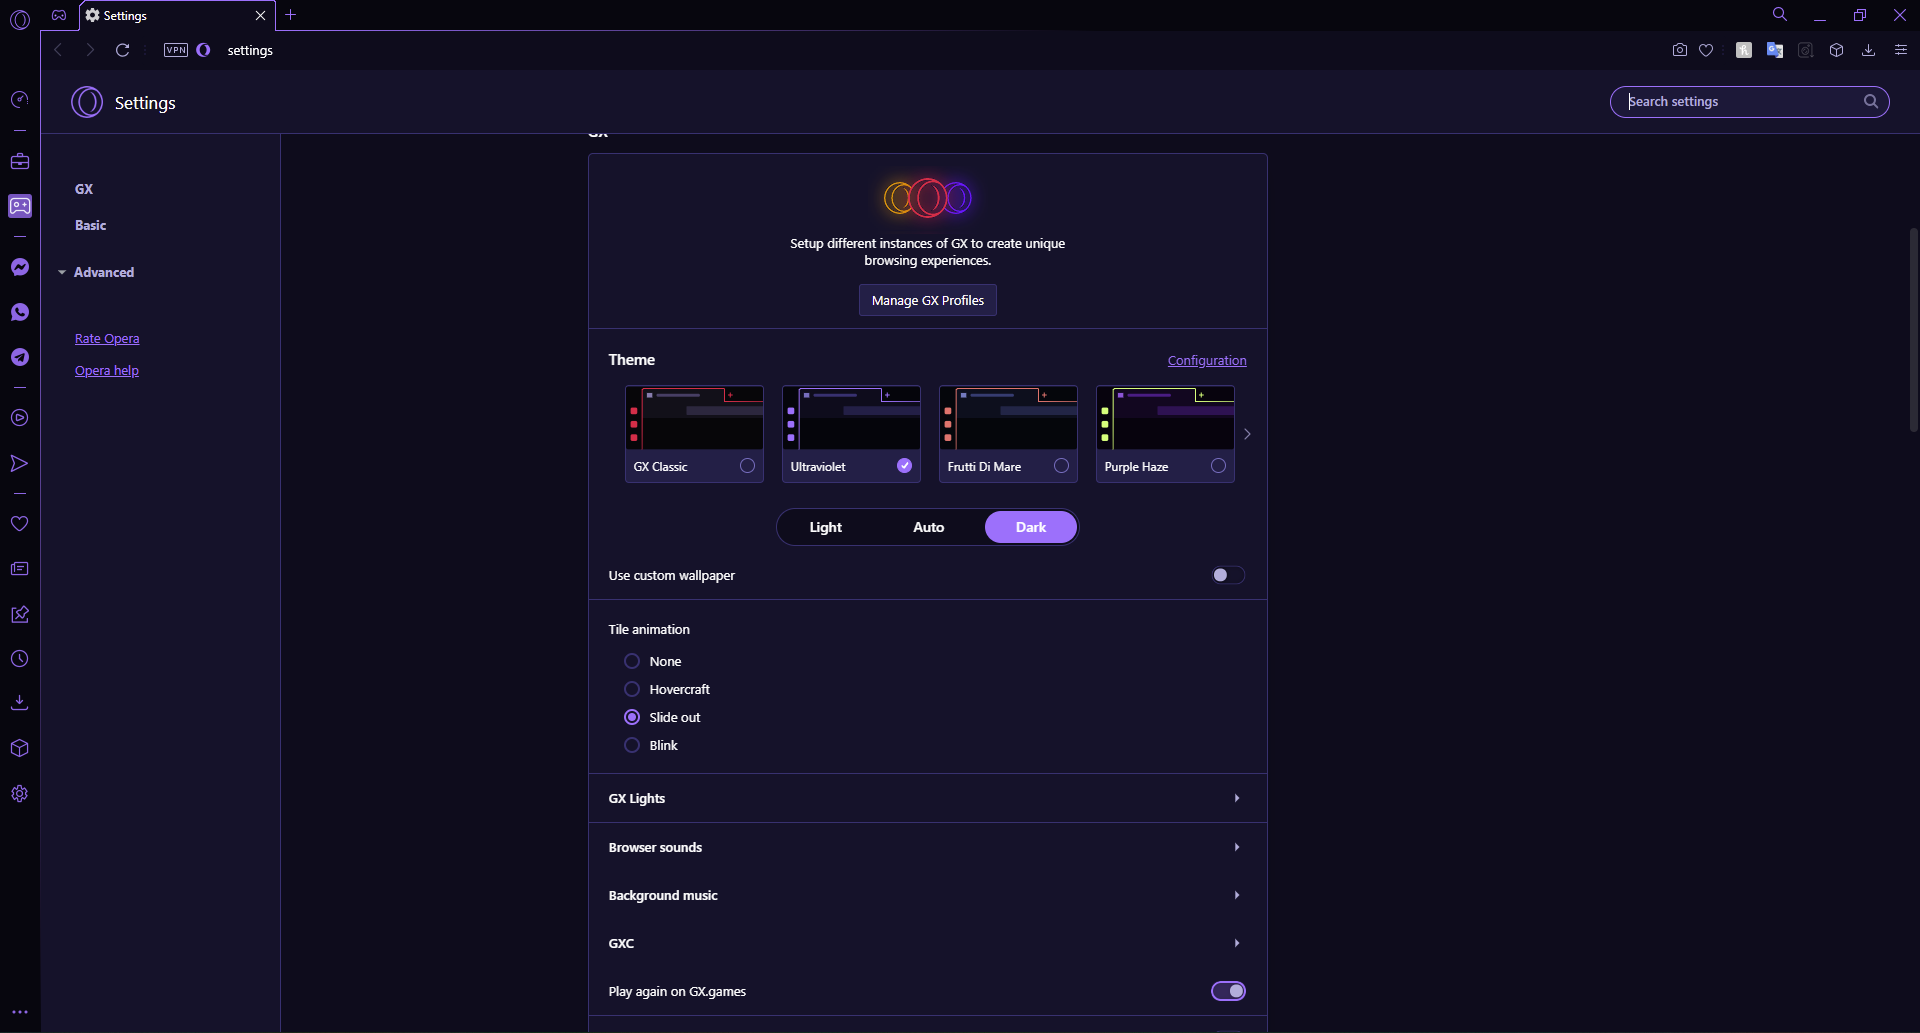Open bookmarks heart icon in sidebar
This screenshot has width=1920, height=1033.
20,524
